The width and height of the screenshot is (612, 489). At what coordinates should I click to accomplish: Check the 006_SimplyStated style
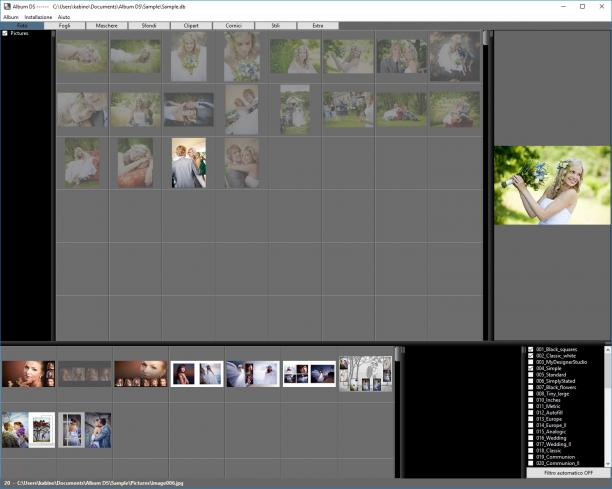point(530,381)
